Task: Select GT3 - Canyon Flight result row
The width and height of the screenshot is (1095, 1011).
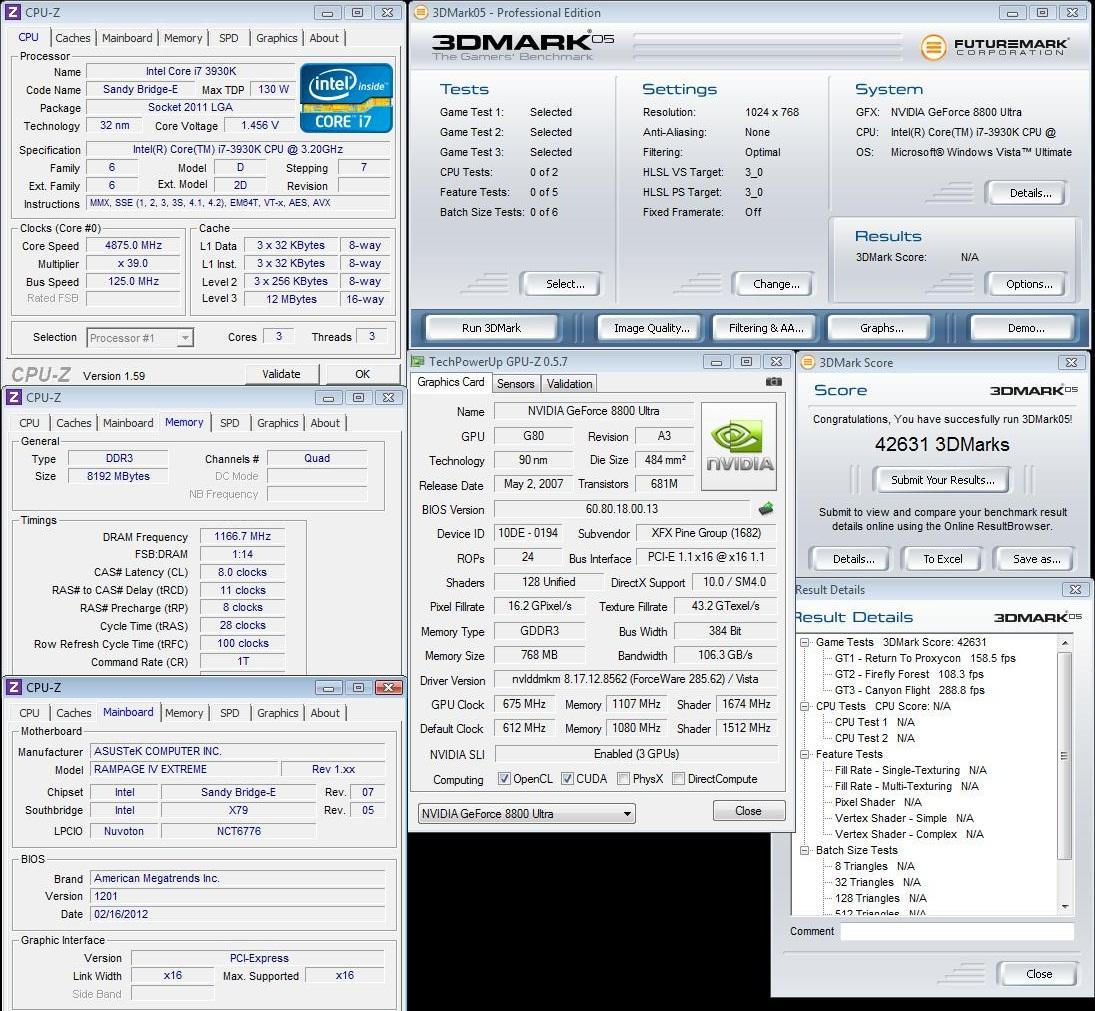Action: coord(909,691)
